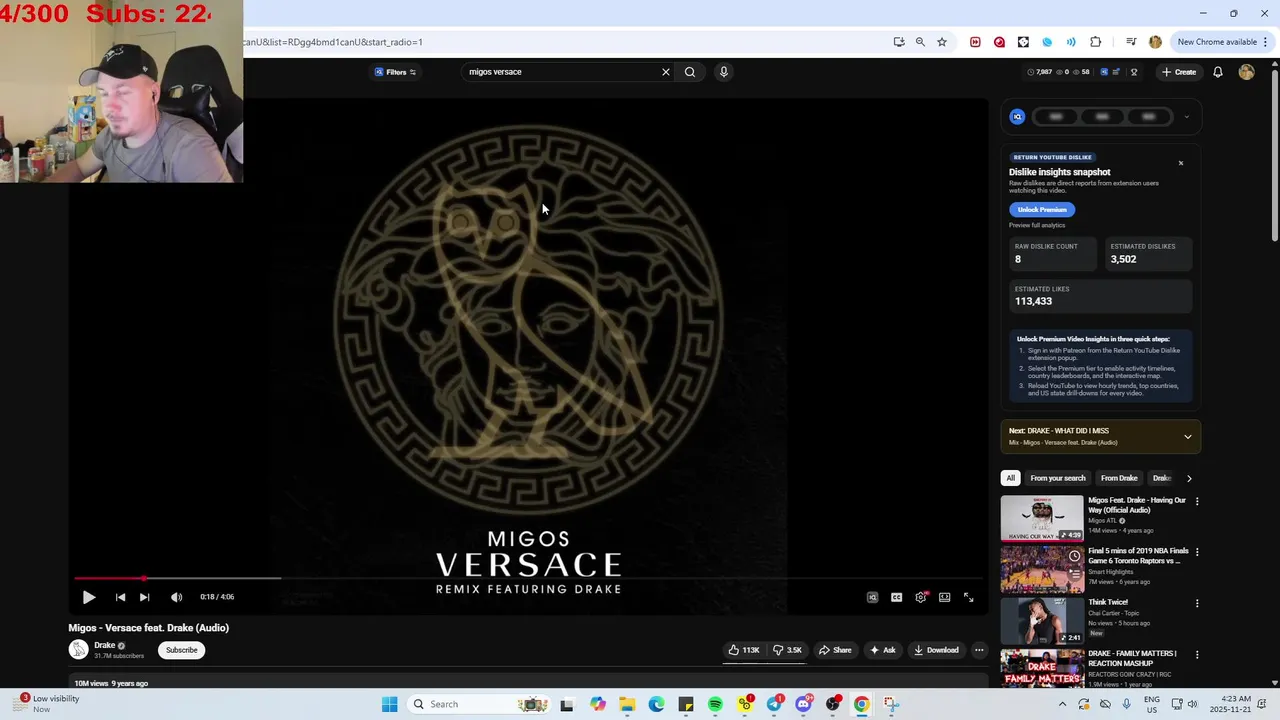
Task: Close the Dislike insights snapshot panel
Action: [x=1181, y=163]
